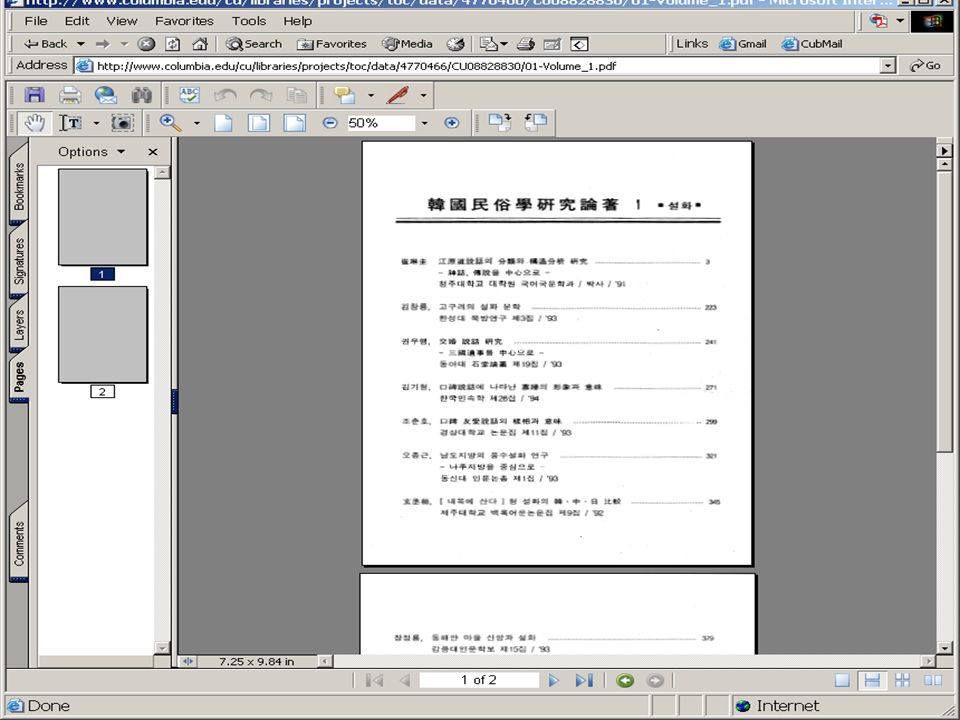
Task: Select the red pen Sign tool
Action: coord(398,95)
